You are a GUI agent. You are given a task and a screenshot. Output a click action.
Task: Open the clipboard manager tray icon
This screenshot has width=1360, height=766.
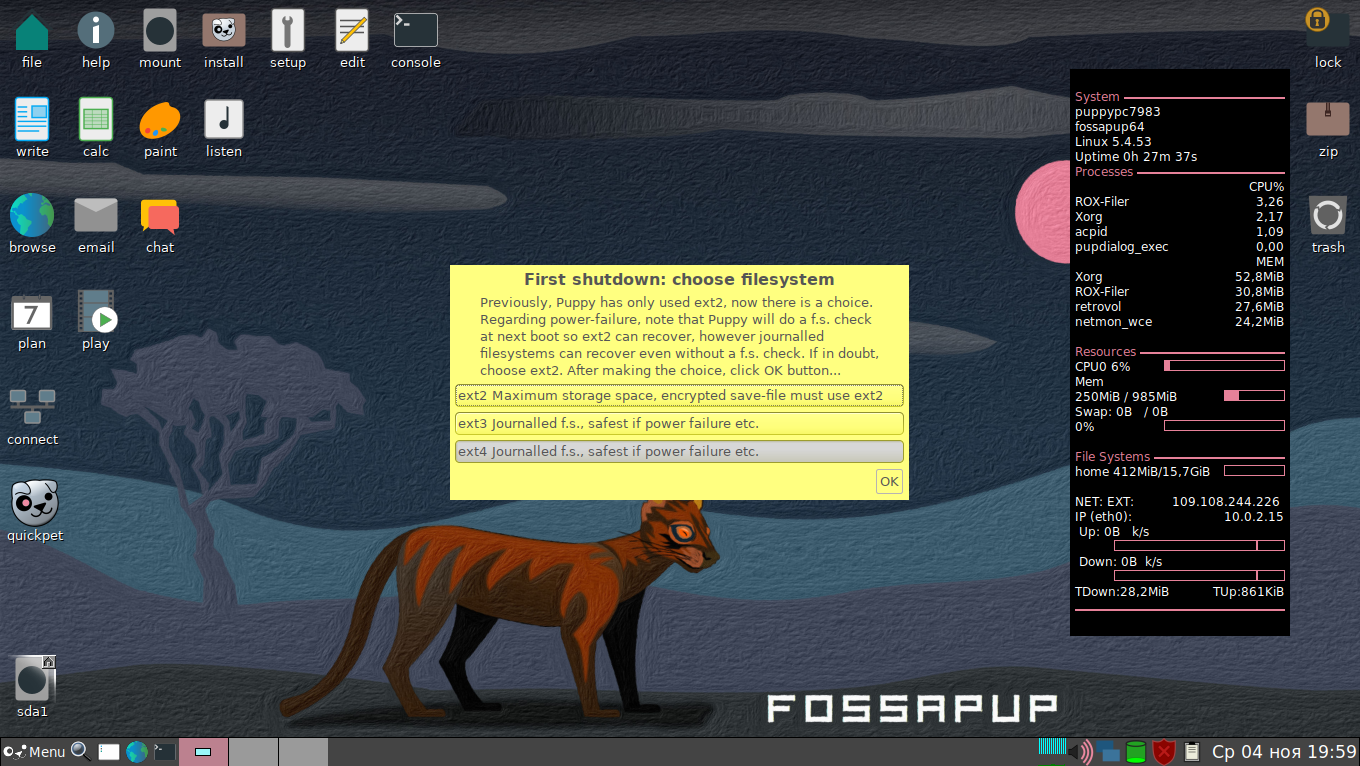coord(1191,751)
